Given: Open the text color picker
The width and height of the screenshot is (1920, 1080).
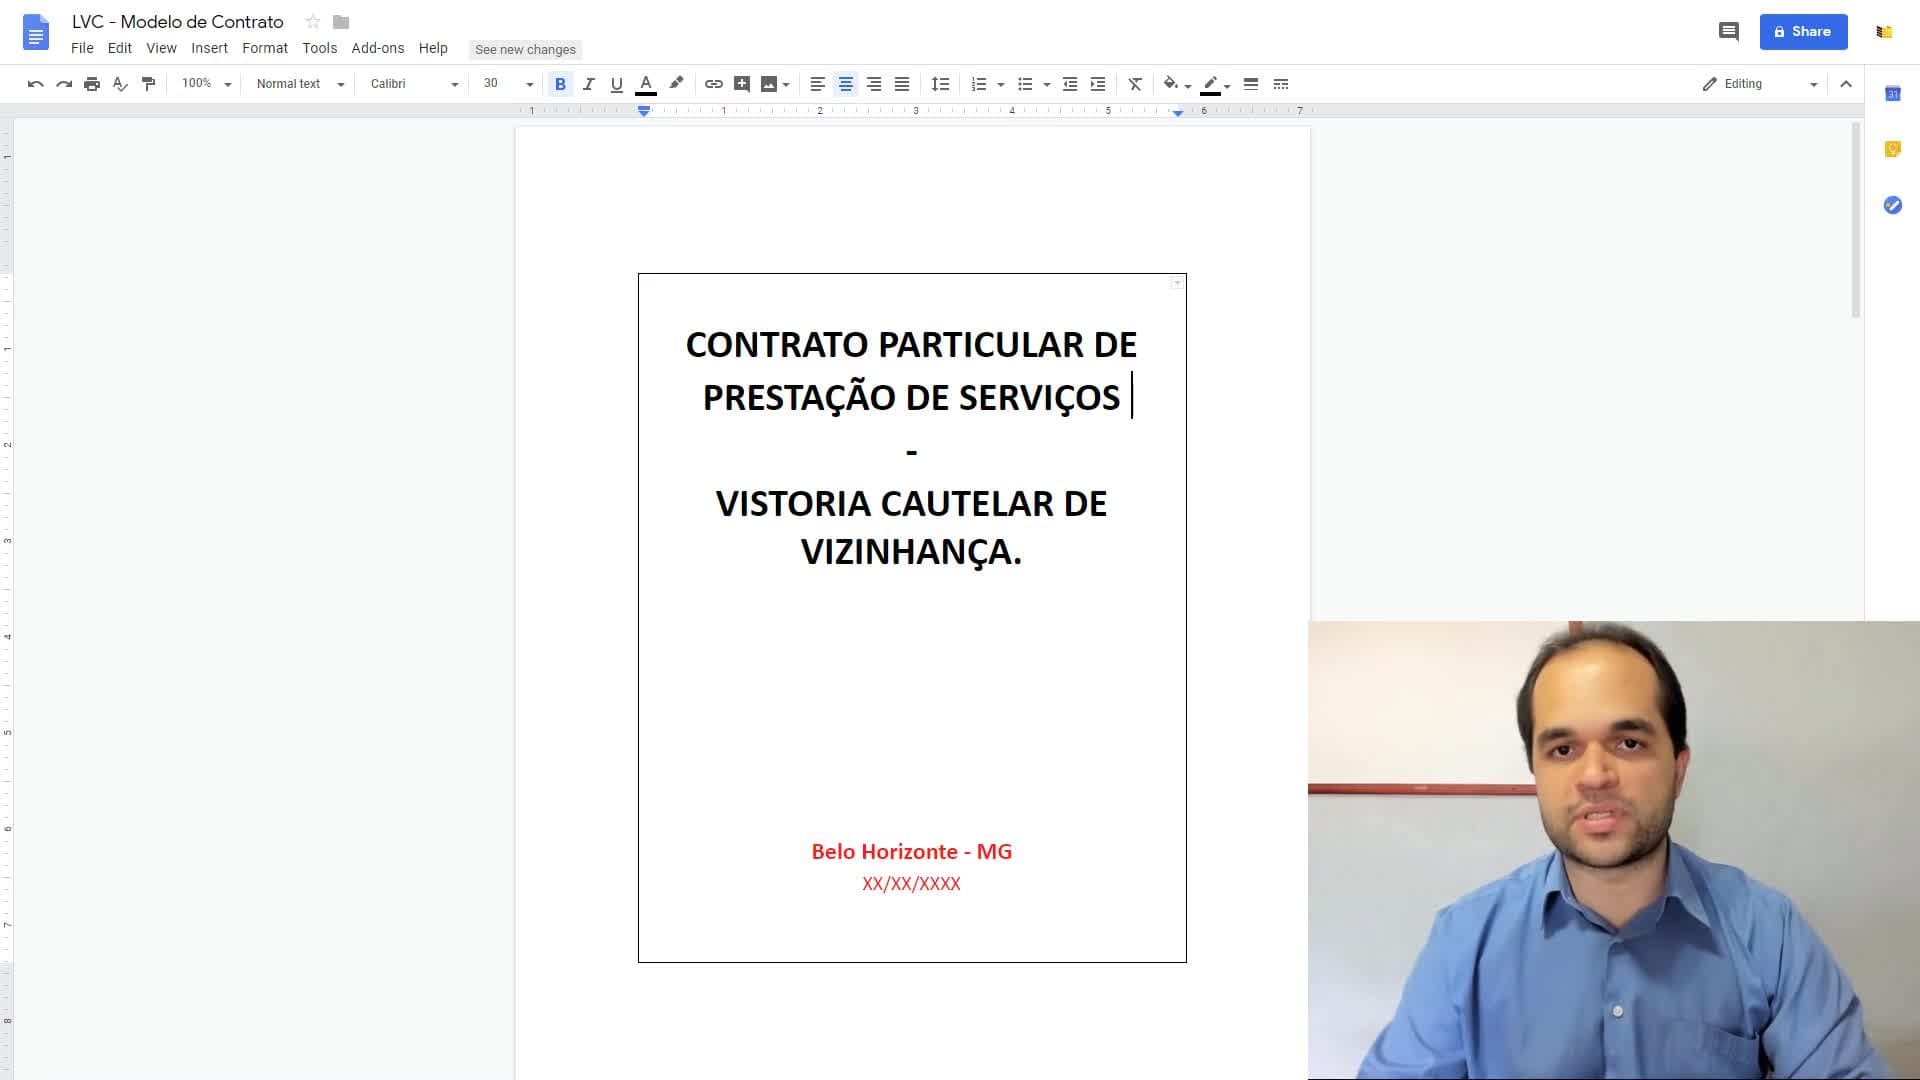Looking at the screenshot, I should [x=646, y=84].
